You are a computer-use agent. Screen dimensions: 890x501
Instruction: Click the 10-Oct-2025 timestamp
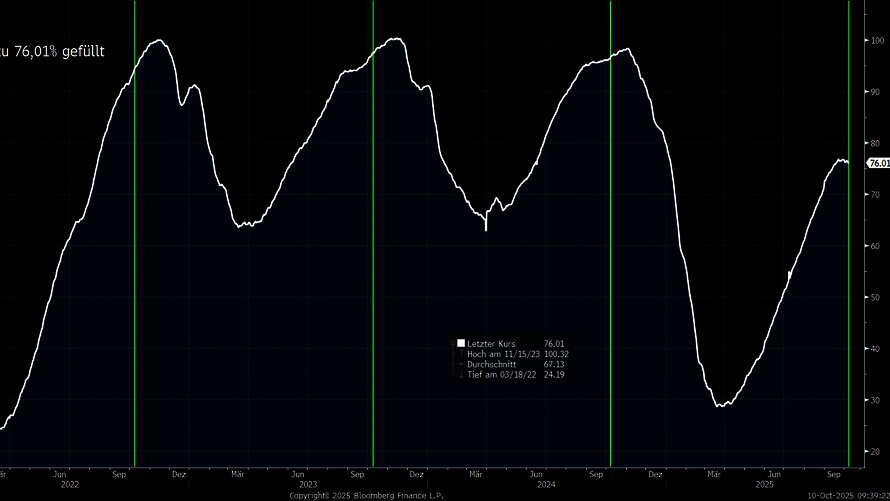click(846, 495)
